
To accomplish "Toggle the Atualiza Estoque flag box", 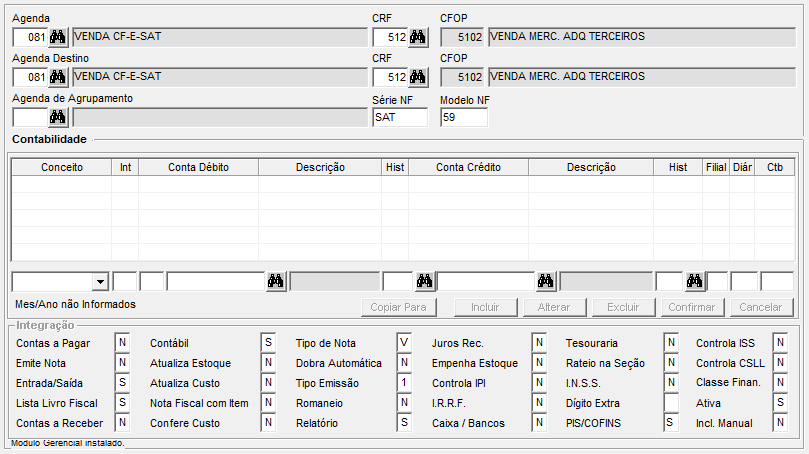I will point(268,363).
